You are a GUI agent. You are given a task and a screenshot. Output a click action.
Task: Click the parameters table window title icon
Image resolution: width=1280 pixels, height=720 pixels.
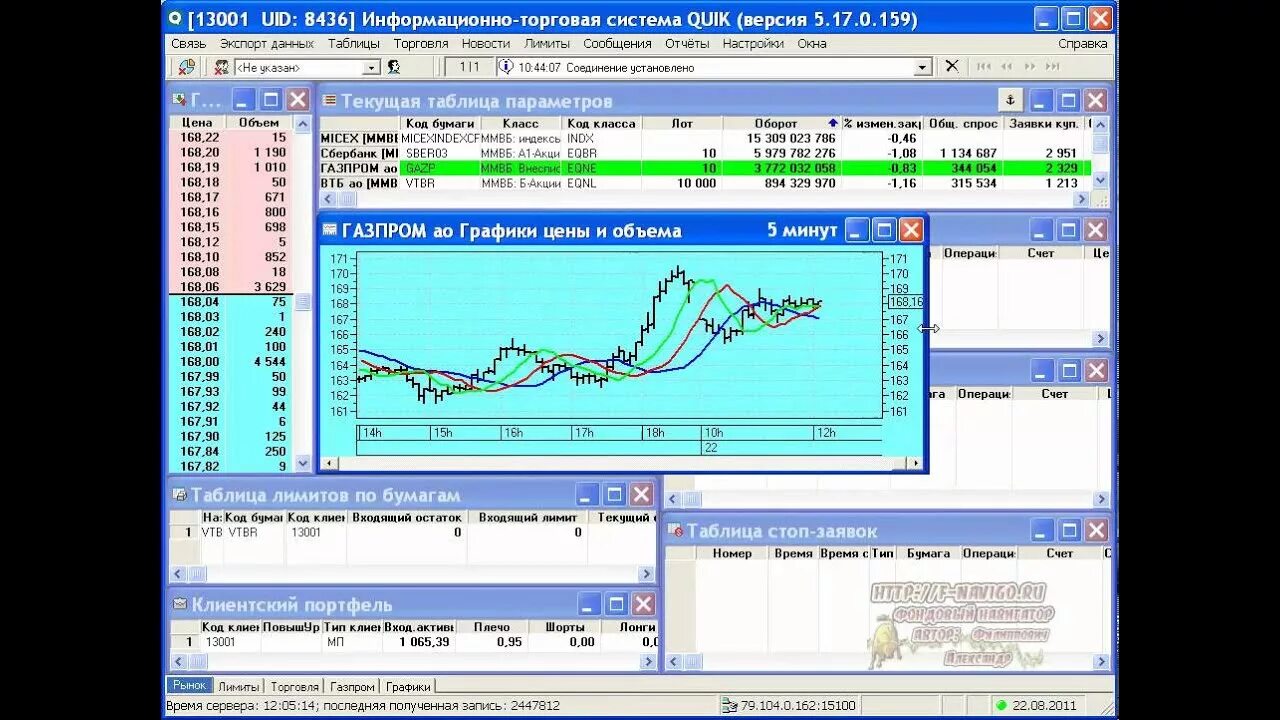tap(329, 101)
